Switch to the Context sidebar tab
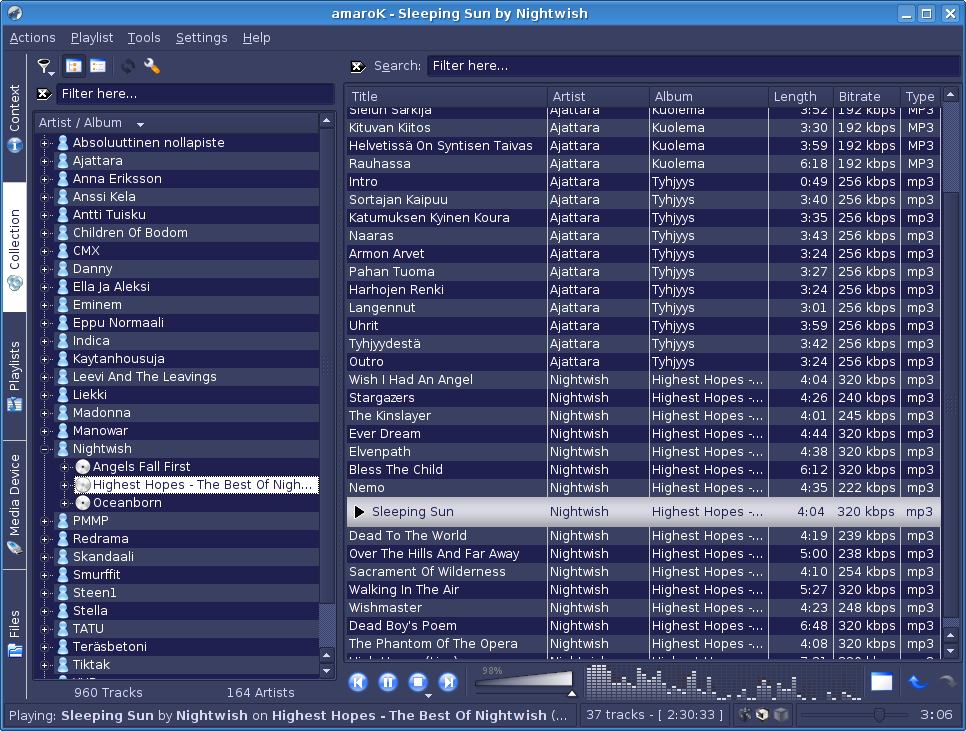 (15, 118)
